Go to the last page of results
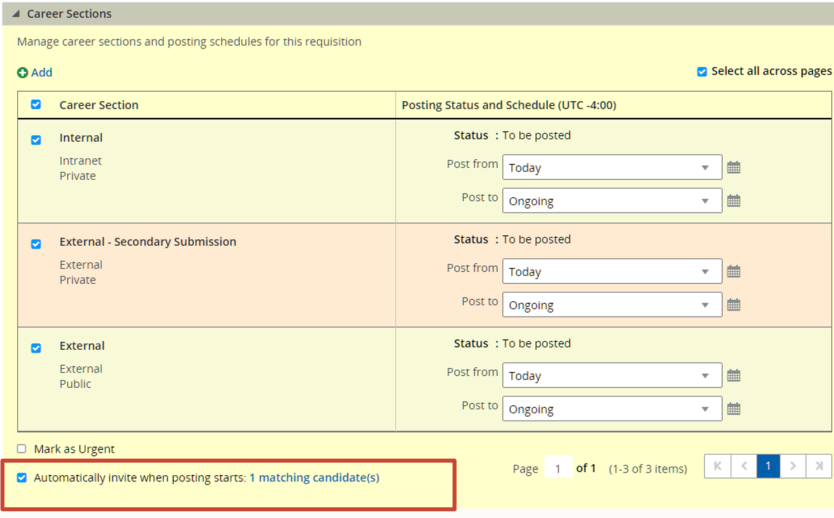Viewport: 834px width, 518px height. 819,466
